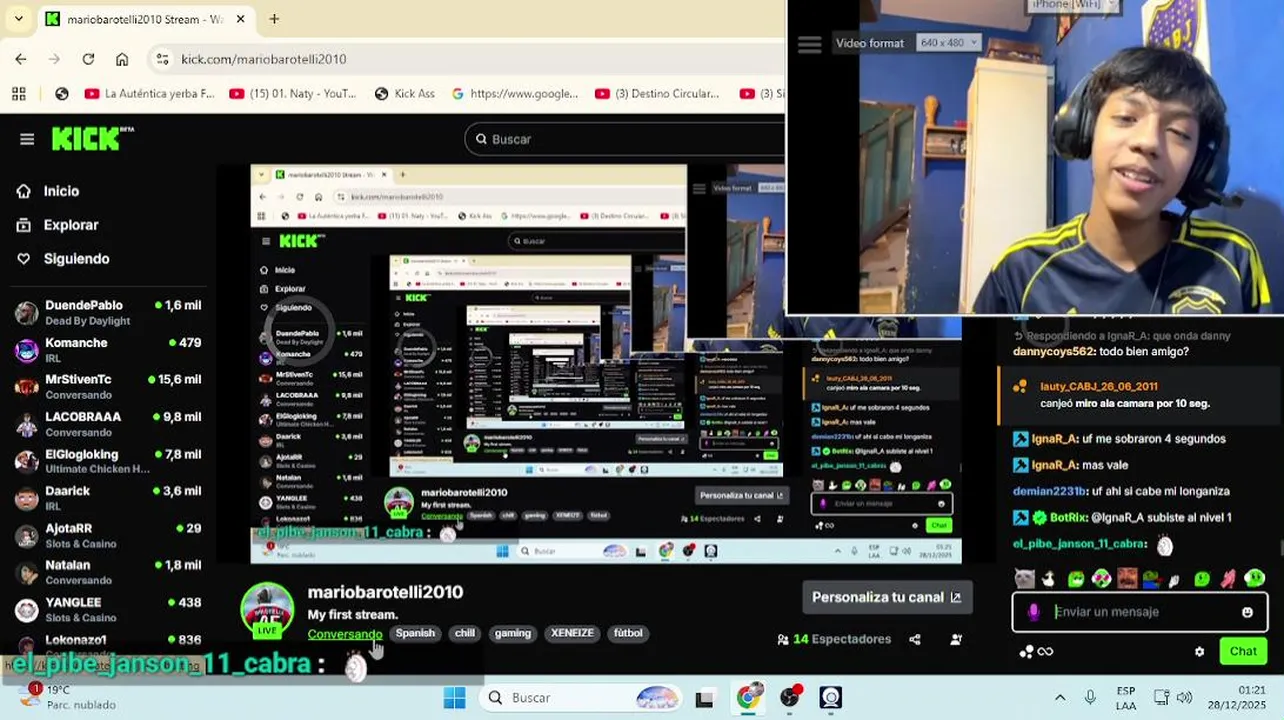Open Natalan channel in sidebar
This screenshot has width=1284, height=720.
[x=108, y=572]
